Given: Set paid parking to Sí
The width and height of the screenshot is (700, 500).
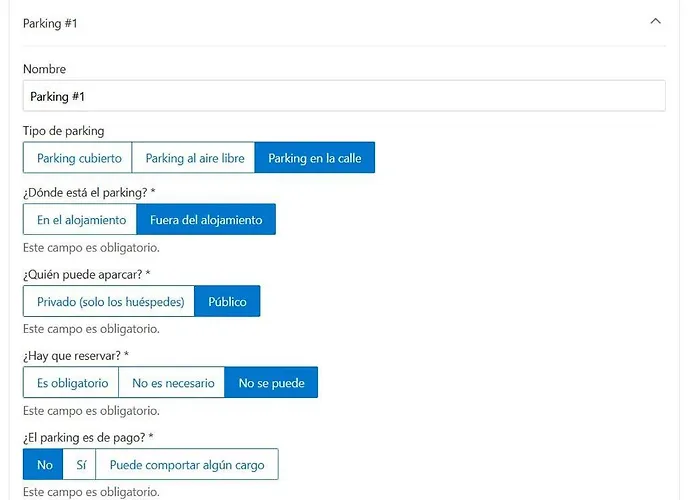Looking at the screenshot, I should click(80, 465).
